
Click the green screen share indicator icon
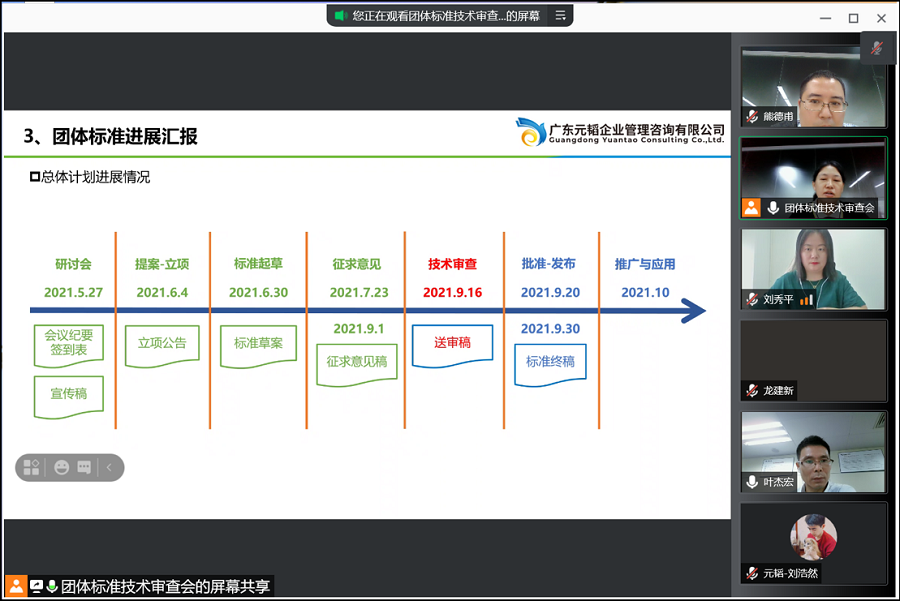pos(340,16)
